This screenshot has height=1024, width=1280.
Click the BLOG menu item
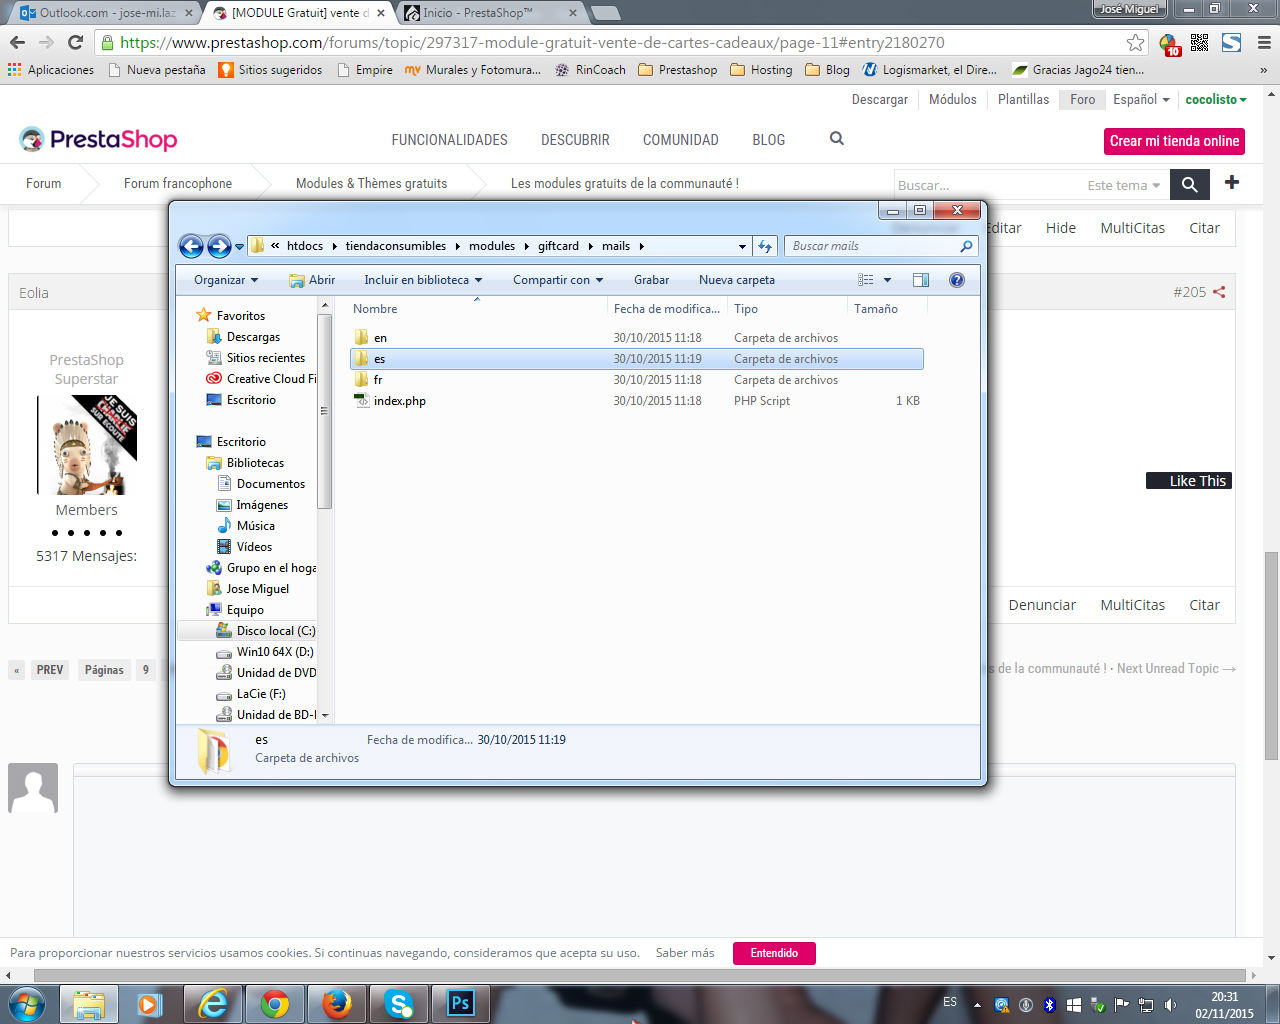pyautogui.click(x=769, y=140)
